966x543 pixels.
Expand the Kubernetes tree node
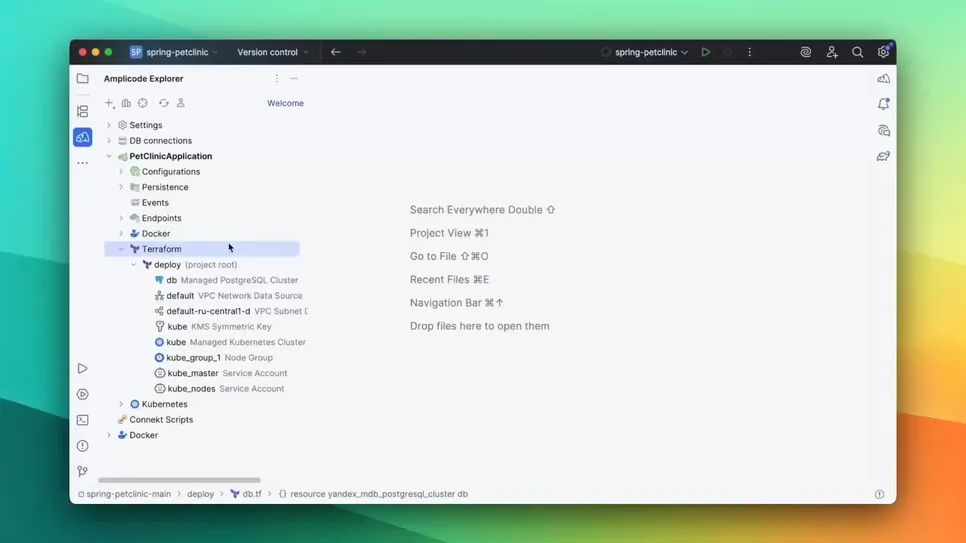point(121,404)
